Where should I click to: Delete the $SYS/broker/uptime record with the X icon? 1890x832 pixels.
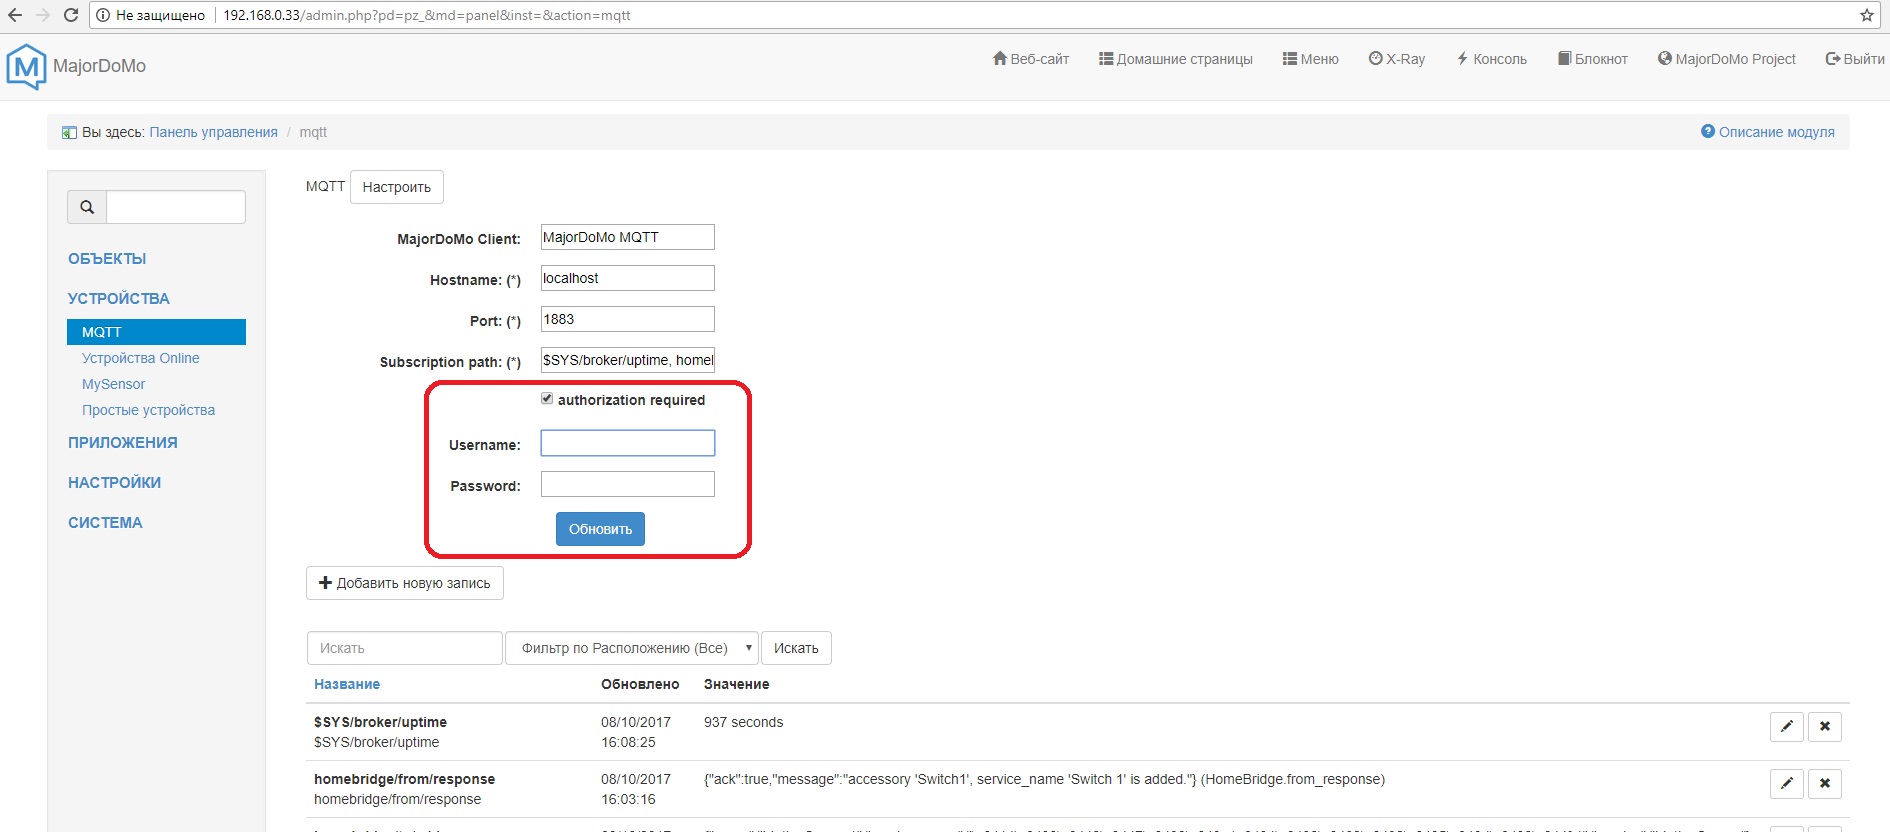[x=1824, y=726]
